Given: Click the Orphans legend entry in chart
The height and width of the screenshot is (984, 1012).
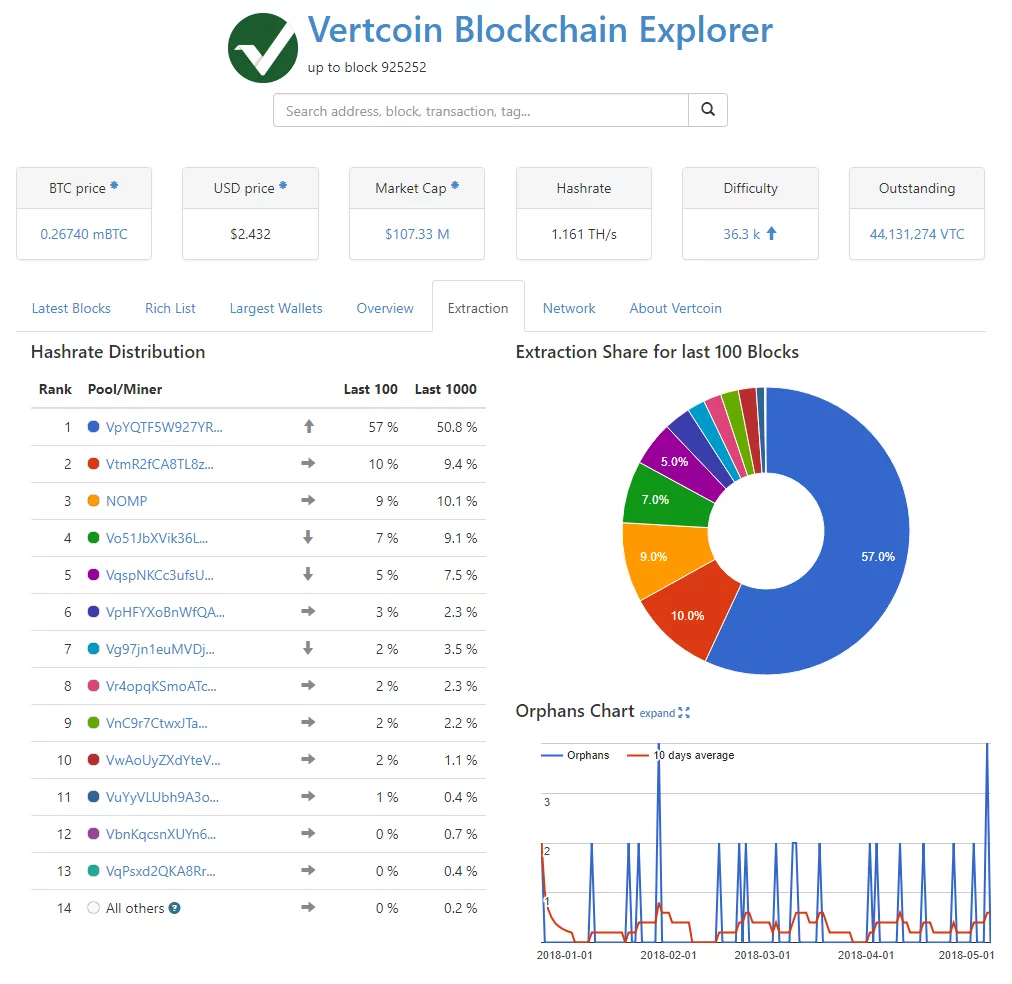Looking at the screenshot, I should [x=575, y=755].
